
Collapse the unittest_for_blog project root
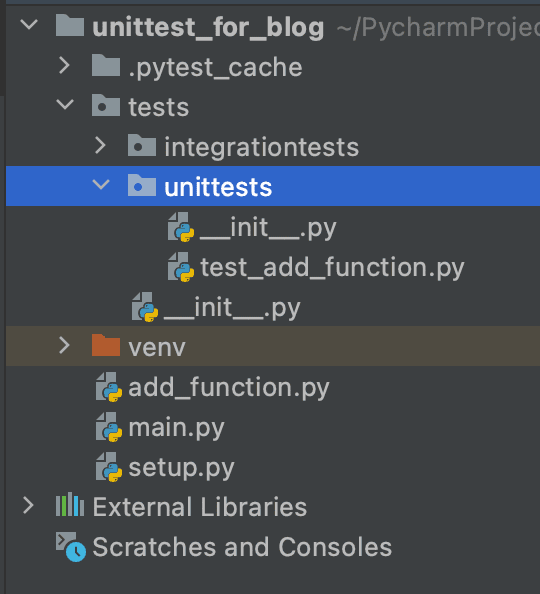click(29, 25)
